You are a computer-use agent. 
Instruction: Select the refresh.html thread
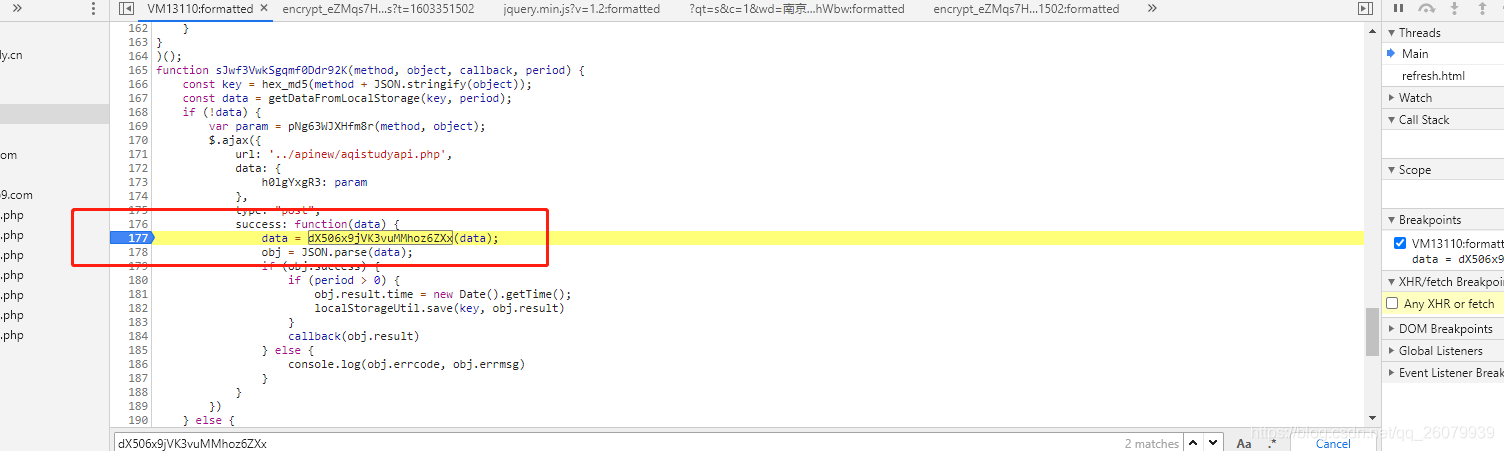pyautogui.click(x=1443, y=75)
